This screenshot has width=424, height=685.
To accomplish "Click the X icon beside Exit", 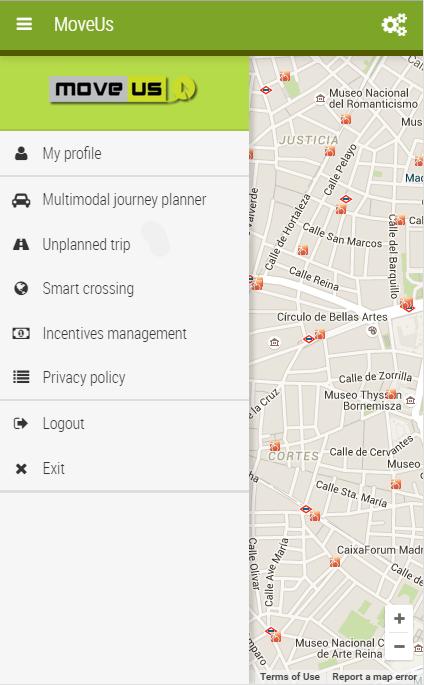I will [21, 469].
